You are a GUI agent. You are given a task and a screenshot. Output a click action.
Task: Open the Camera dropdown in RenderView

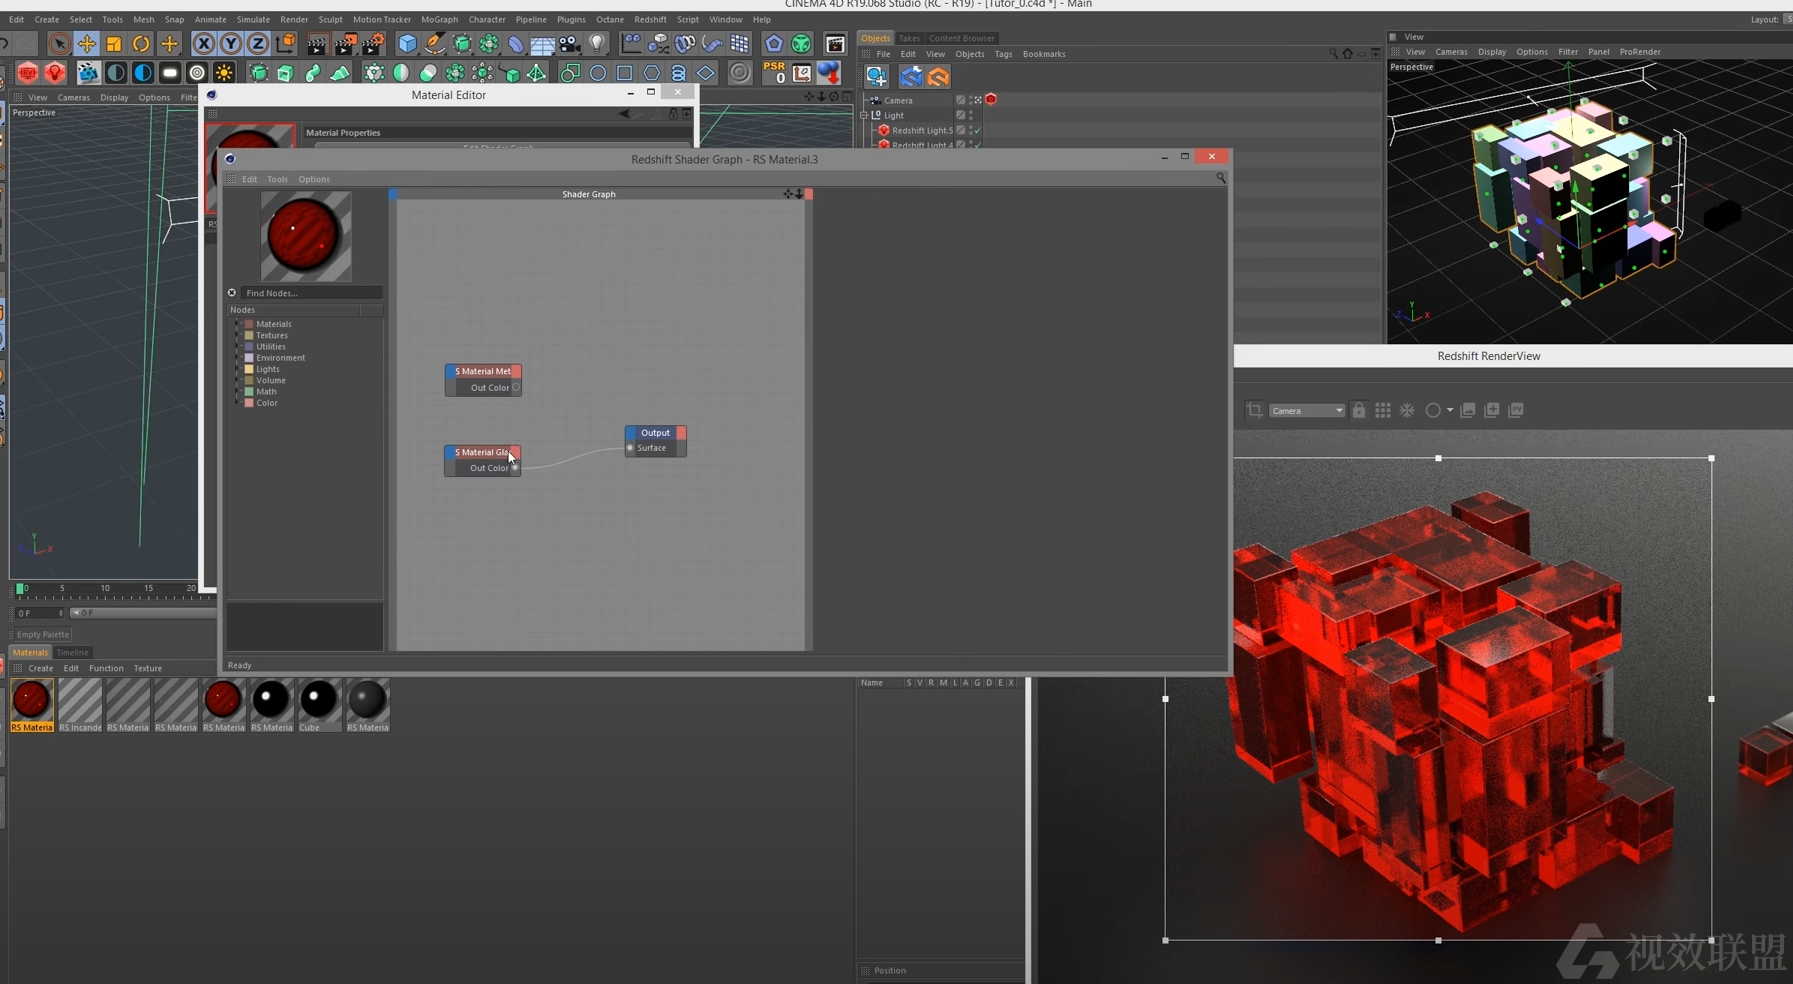click(1306, 410)
